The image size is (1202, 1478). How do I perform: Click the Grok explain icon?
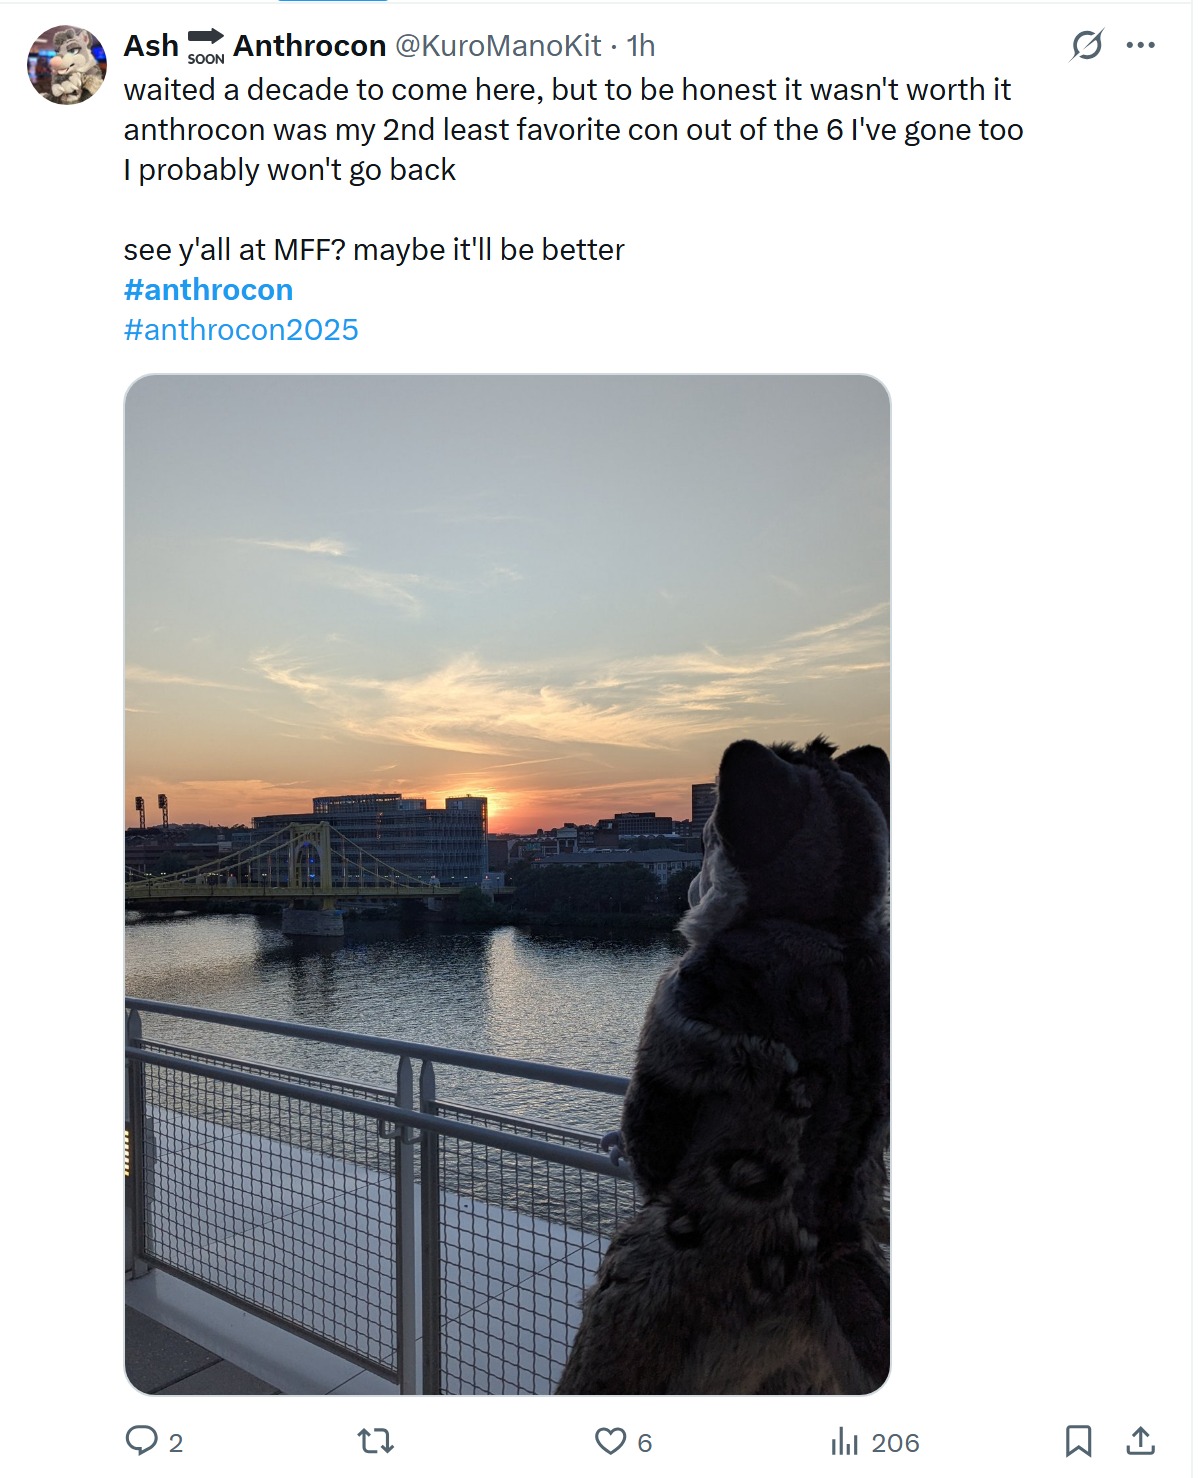click(x=1087, y=45)
